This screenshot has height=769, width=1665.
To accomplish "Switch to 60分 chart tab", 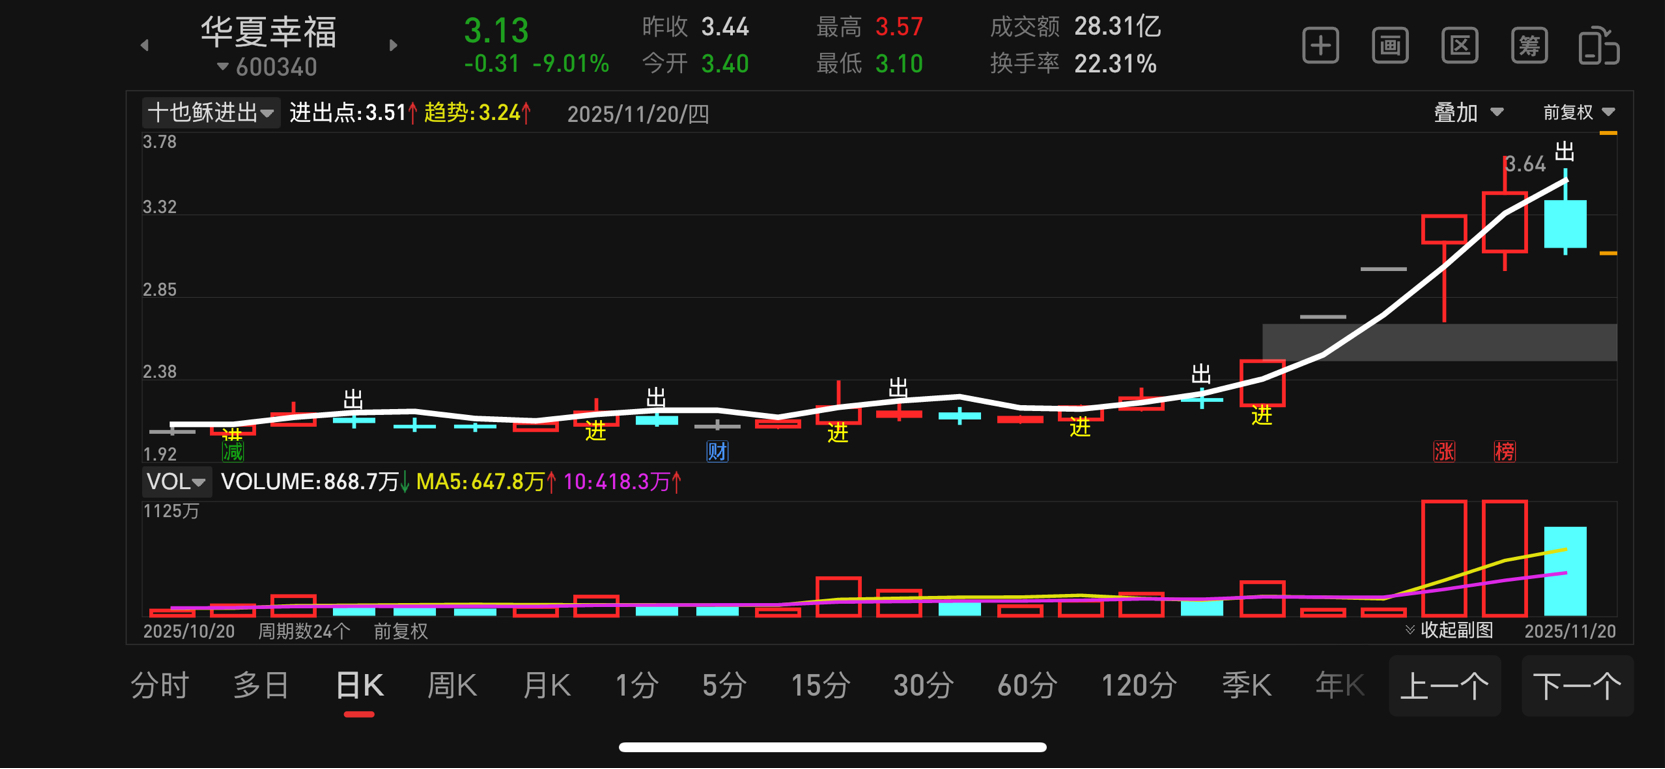I will coord(1027,686).
